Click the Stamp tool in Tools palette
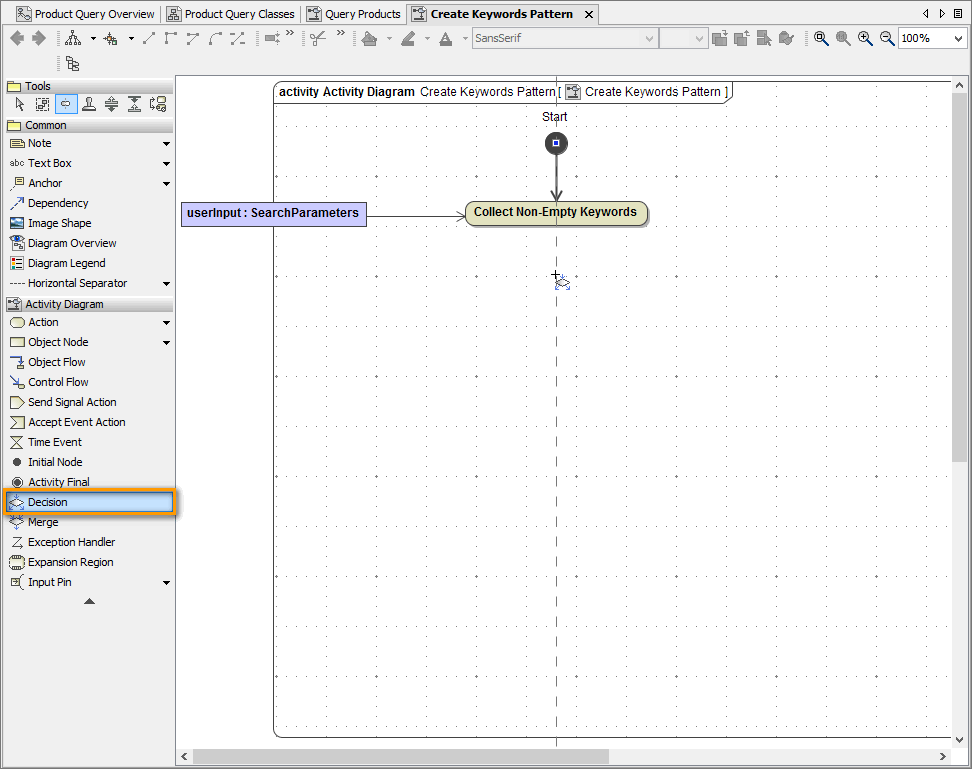Screen dimensions: 972x769 pos(89,104)
